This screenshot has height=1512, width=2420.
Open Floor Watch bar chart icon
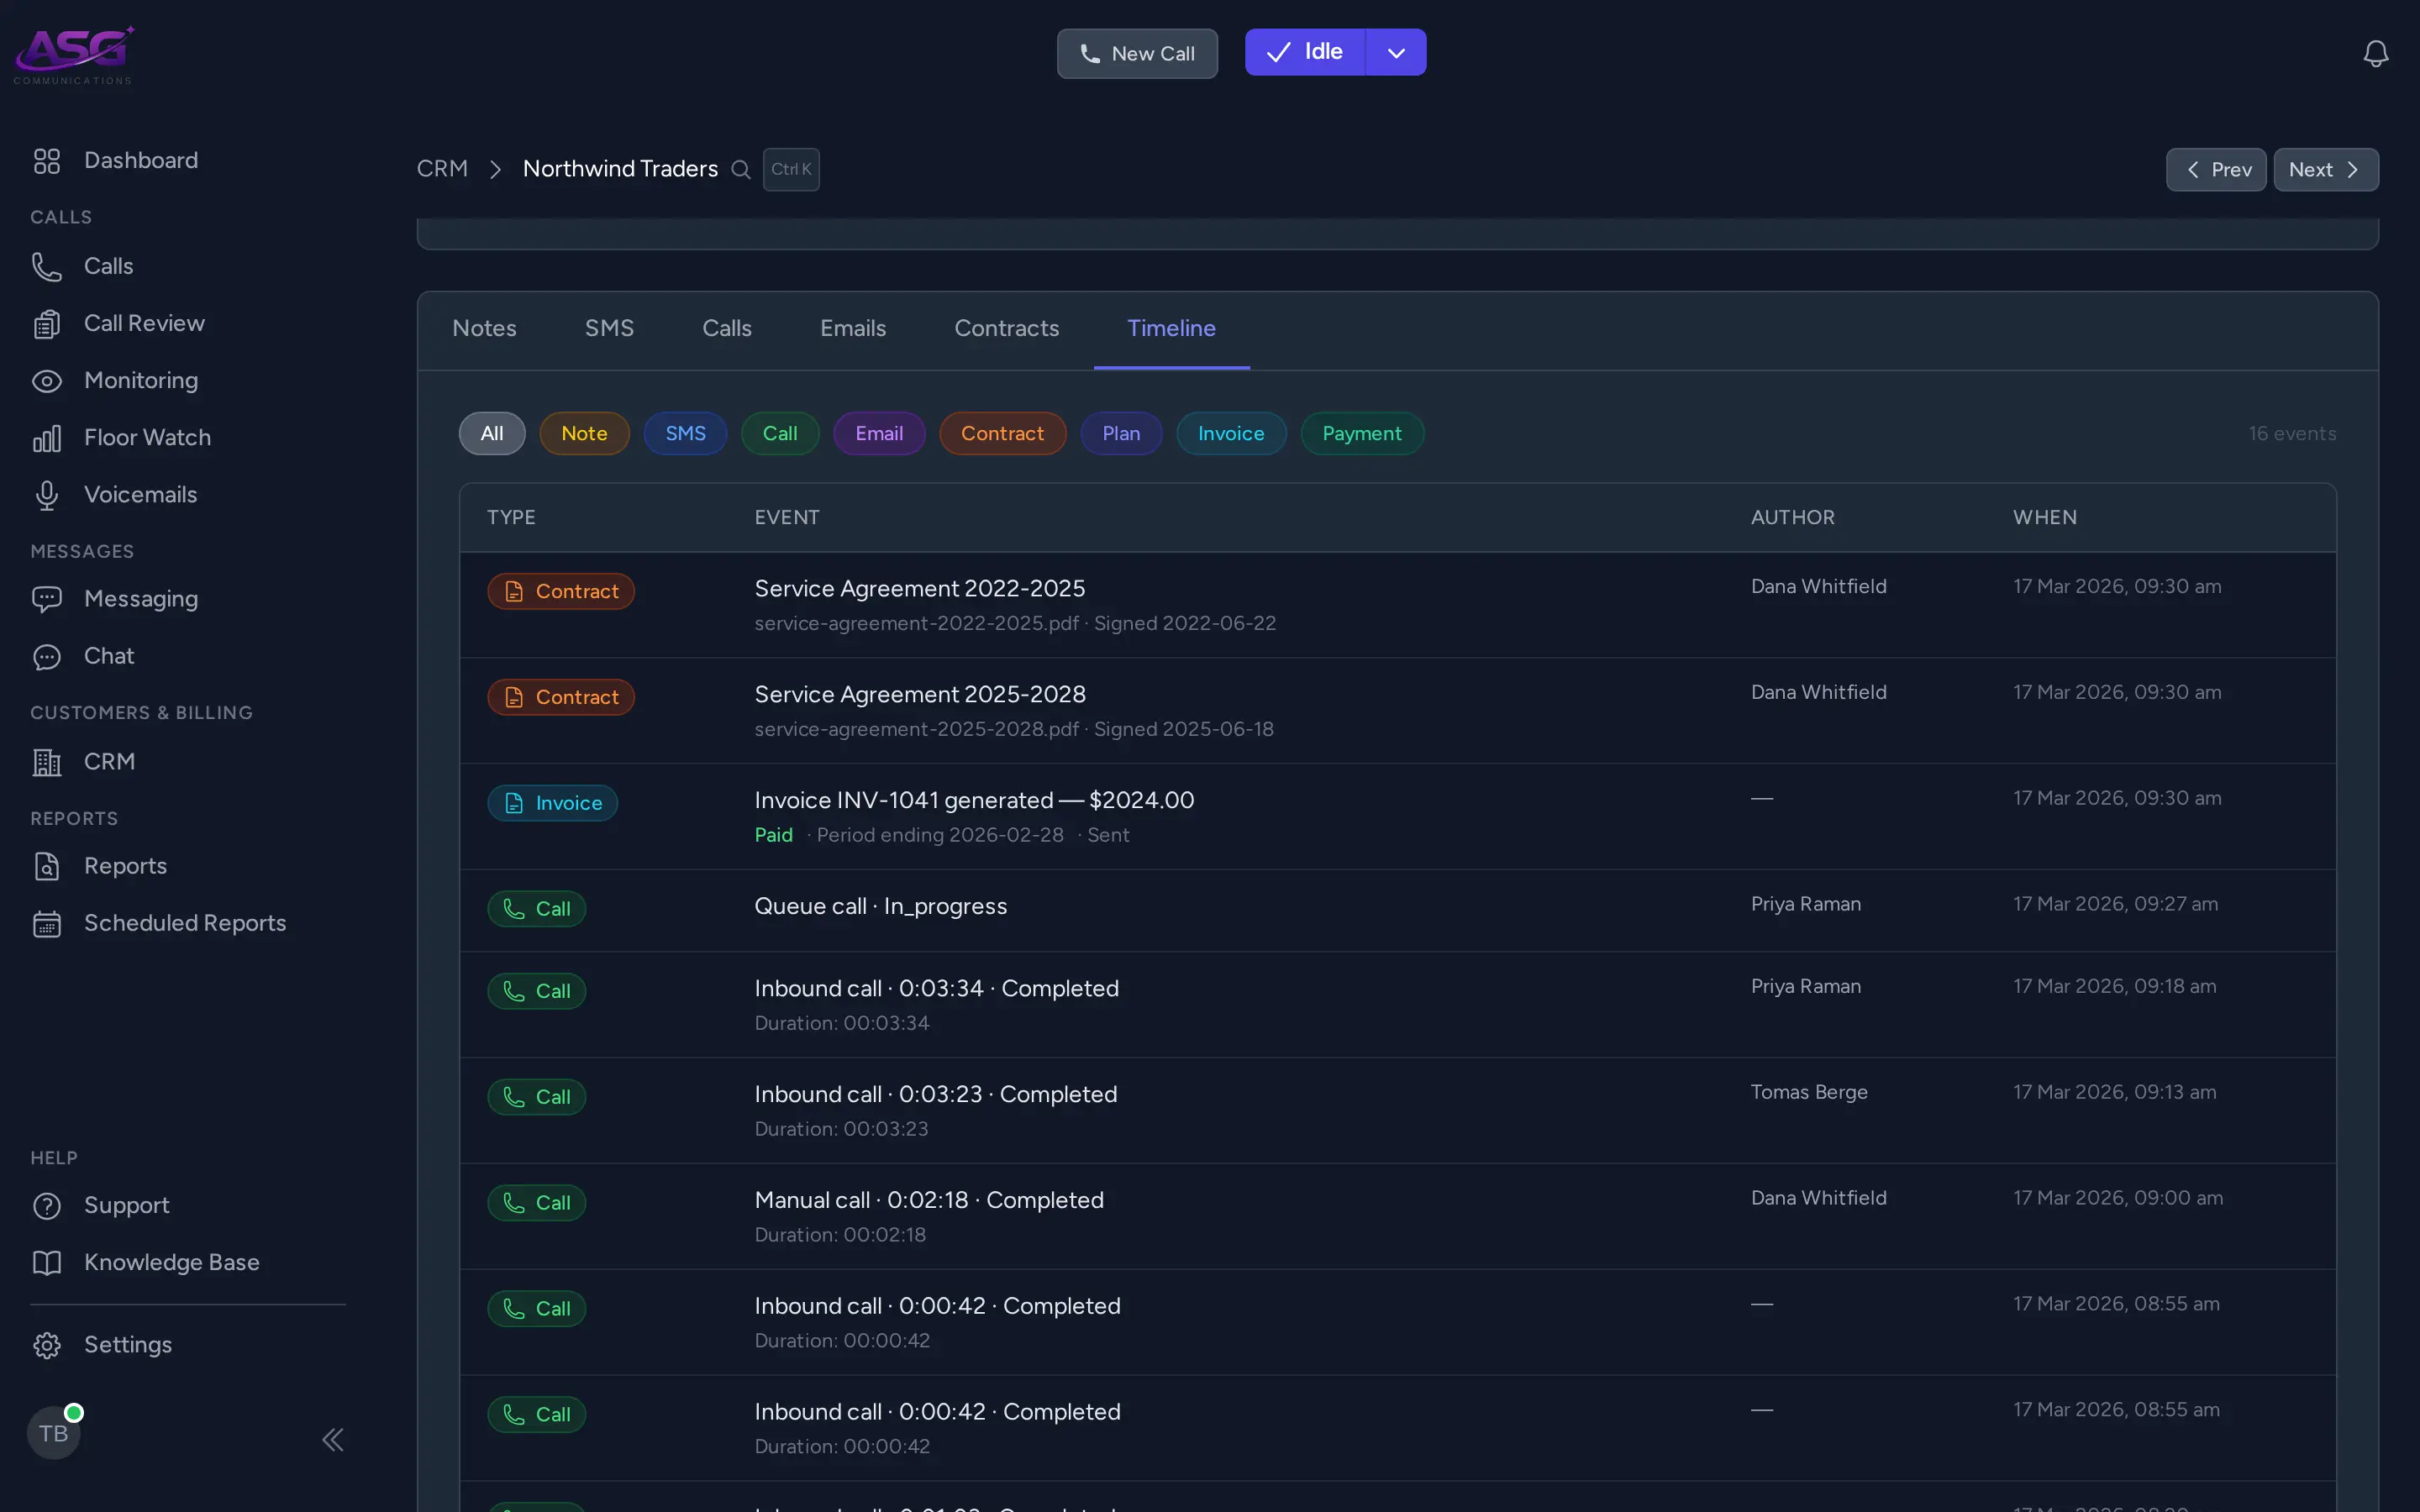pos(47,437)
